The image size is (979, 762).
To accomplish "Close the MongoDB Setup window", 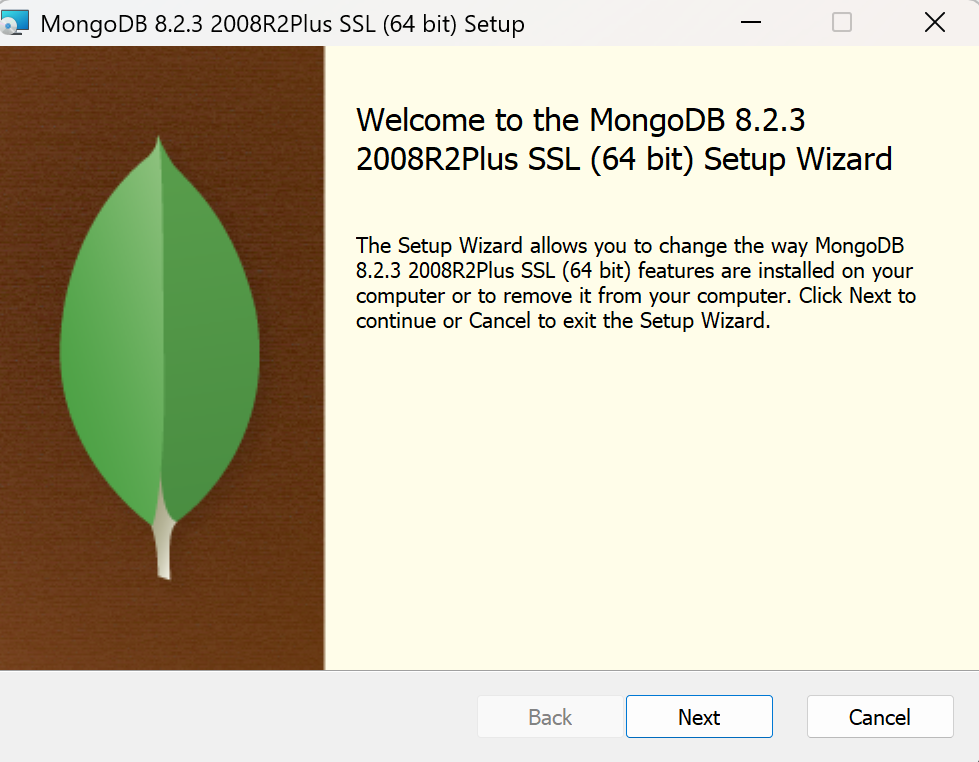I will point(935,22).
